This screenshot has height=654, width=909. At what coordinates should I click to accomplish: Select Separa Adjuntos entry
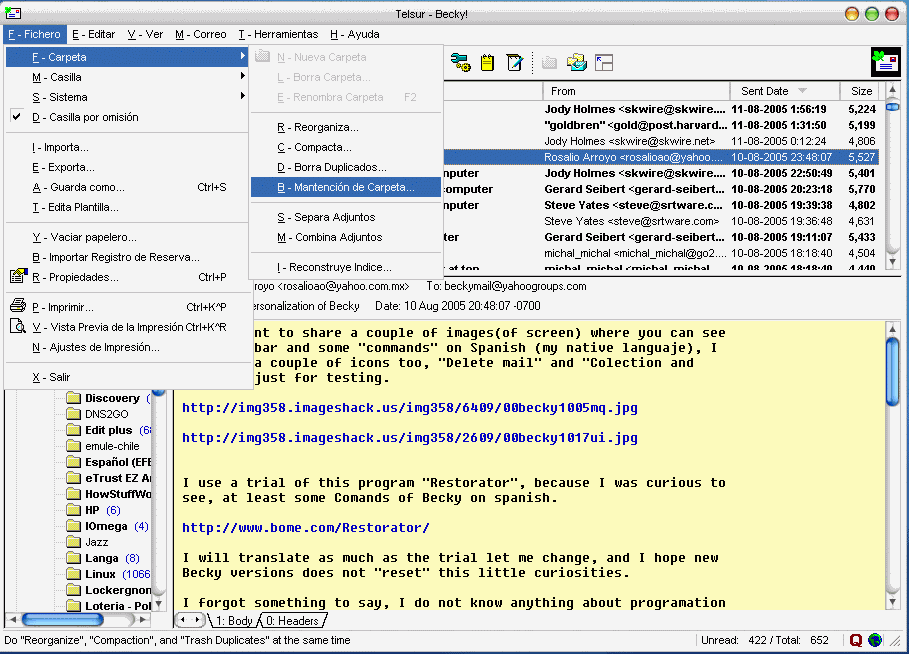pos(346,217)
